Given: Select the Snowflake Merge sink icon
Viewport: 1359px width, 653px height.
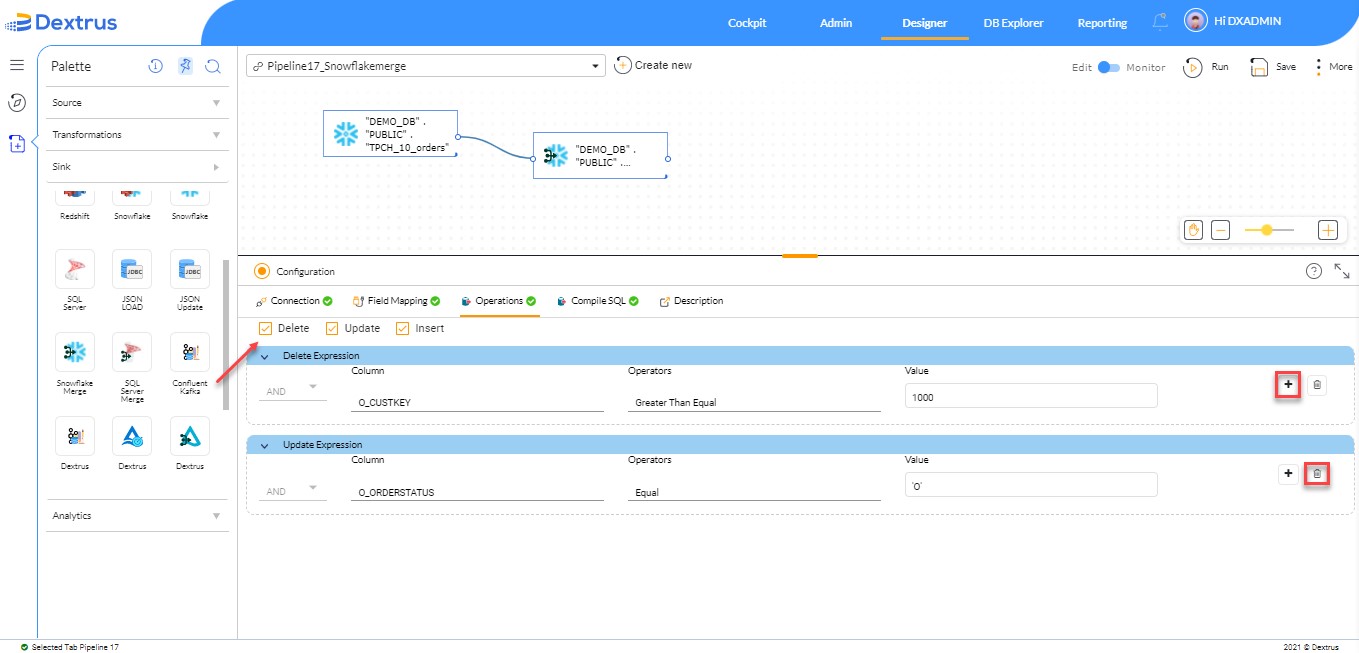Looking at the screenshot, I should pos(75,352).
